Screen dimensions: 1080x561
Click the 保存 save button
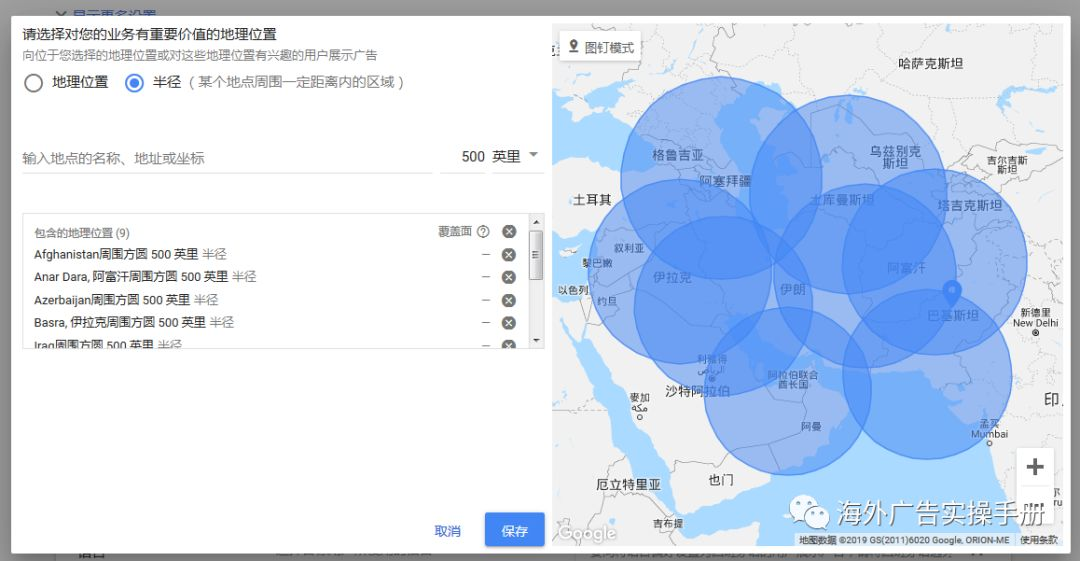514,531
